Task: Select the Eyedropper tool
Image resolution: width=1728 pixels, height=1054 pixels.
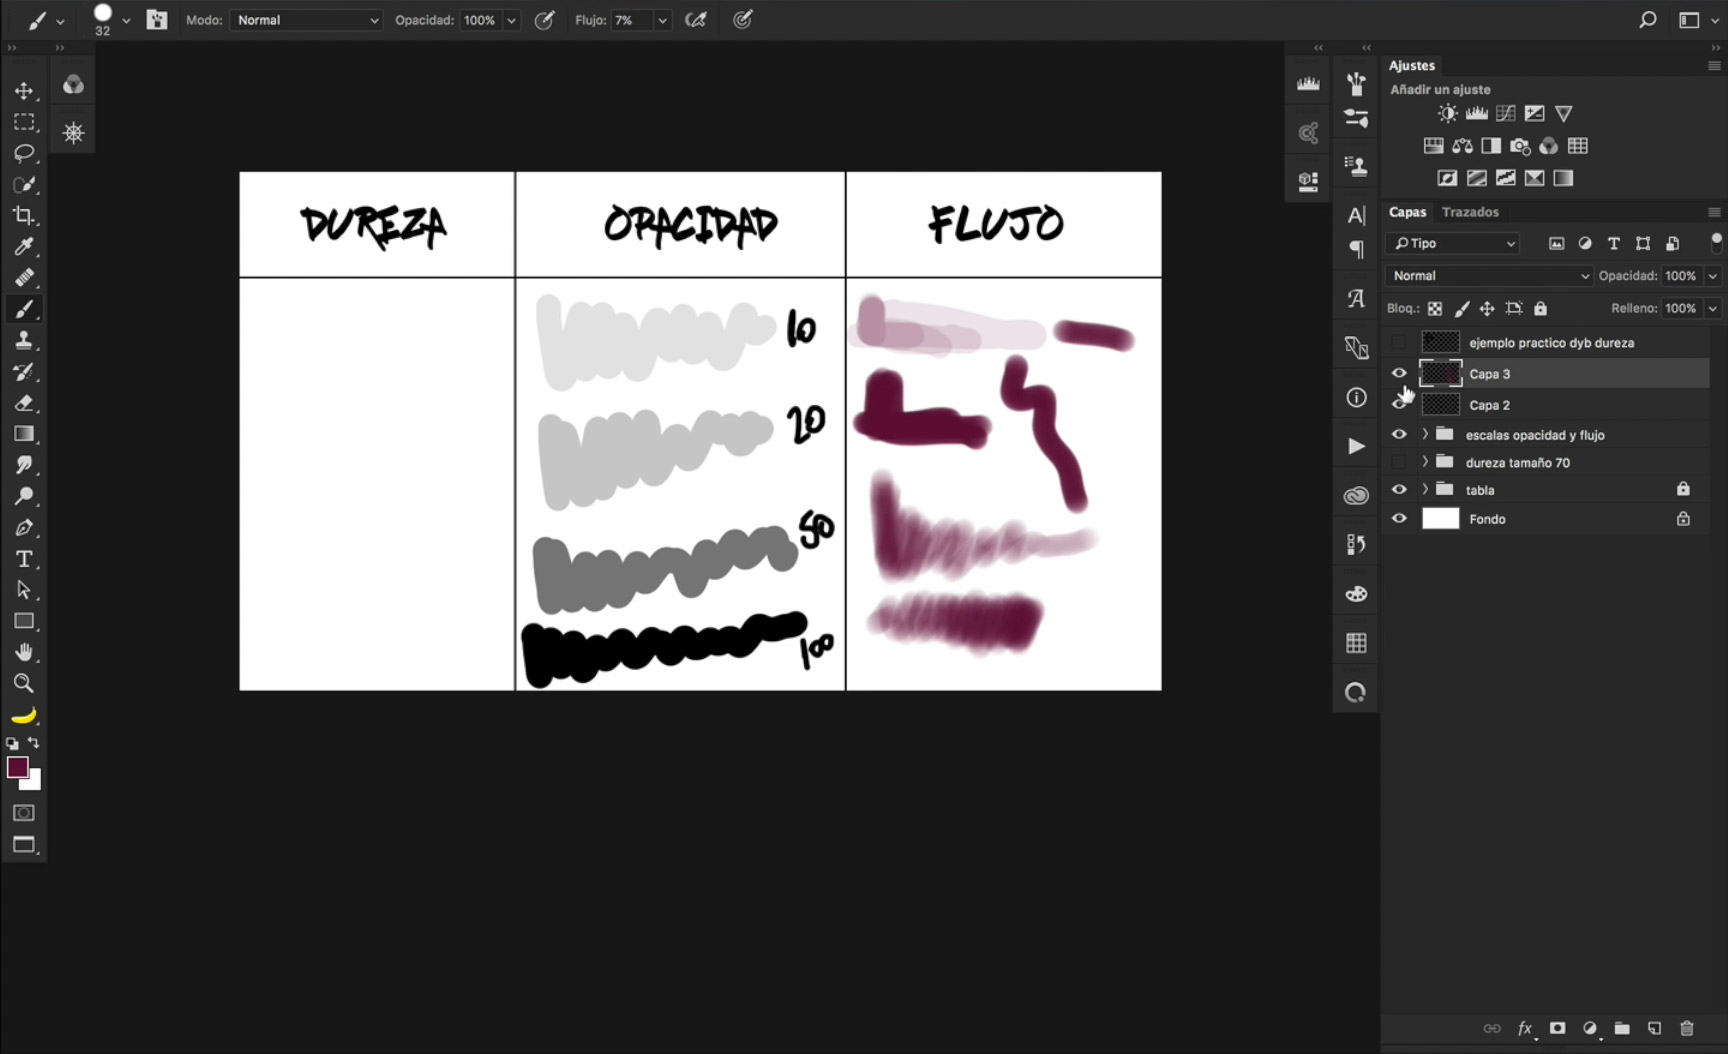Action: coord(24,246)
